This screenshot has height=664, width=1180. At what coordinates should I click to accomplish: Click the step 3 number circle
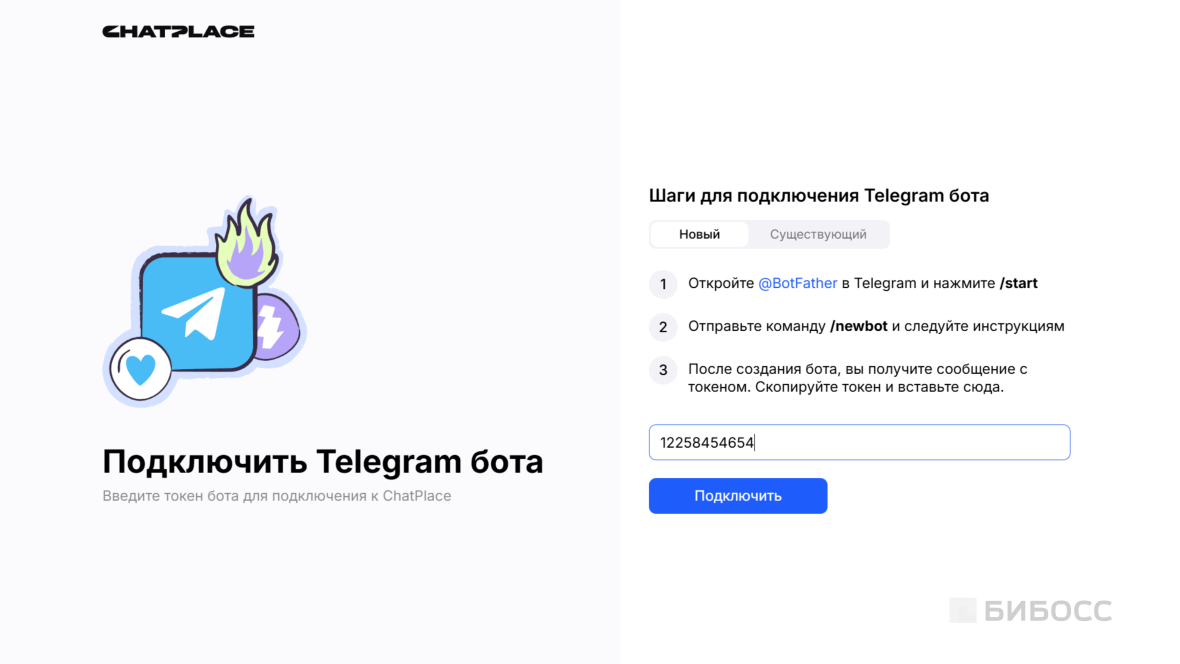coord(663,370)
